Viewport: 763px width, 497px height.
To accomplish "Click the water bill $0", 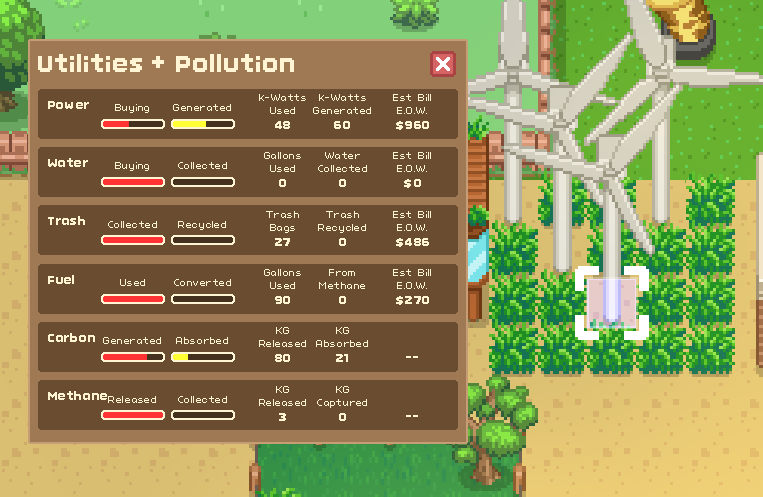I will [x=412, y=183].
